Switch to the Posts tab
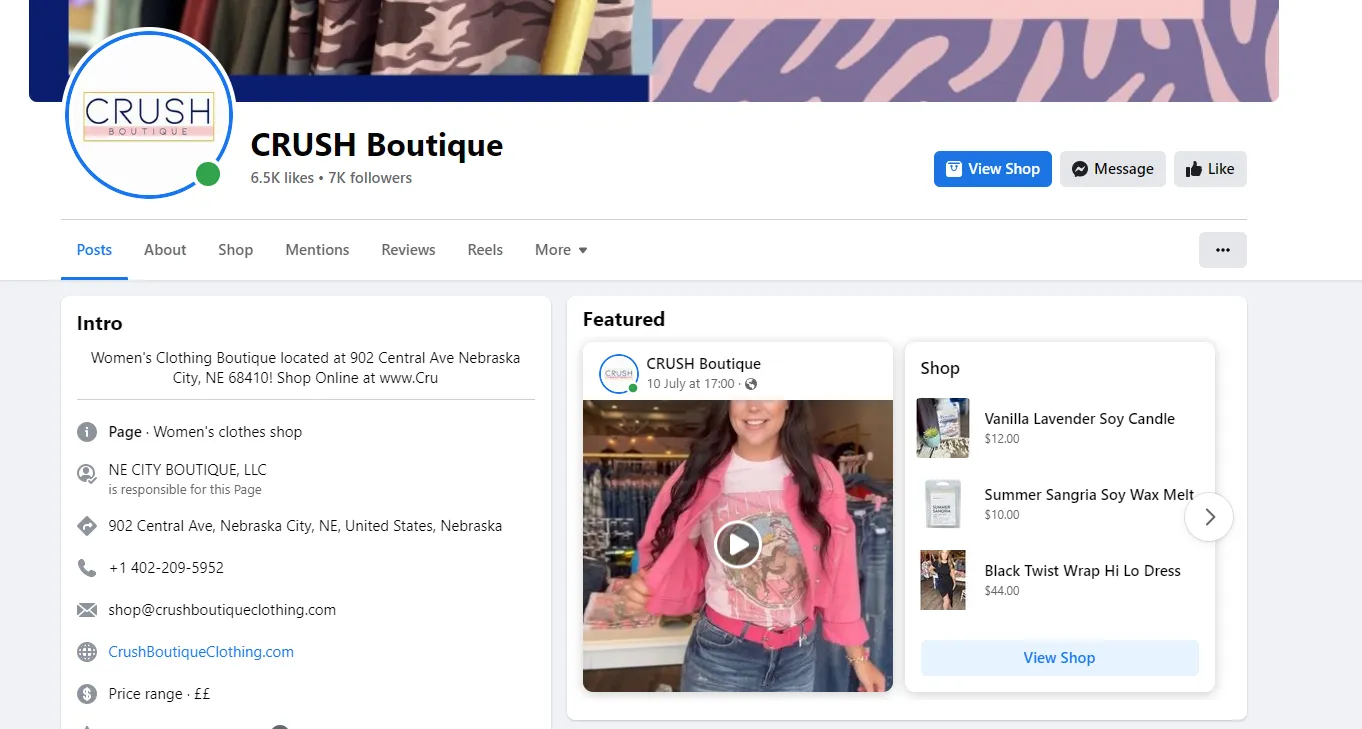Screen dimensions: 1362x729 click(94, 250)
